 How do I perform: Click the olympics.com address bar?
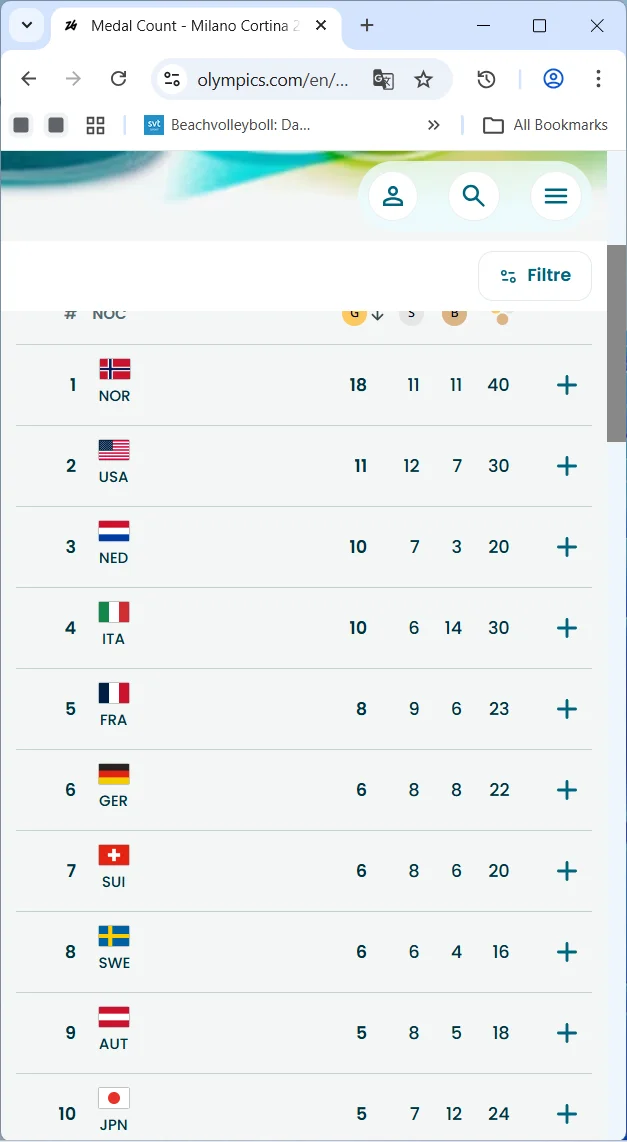(272, 80)
